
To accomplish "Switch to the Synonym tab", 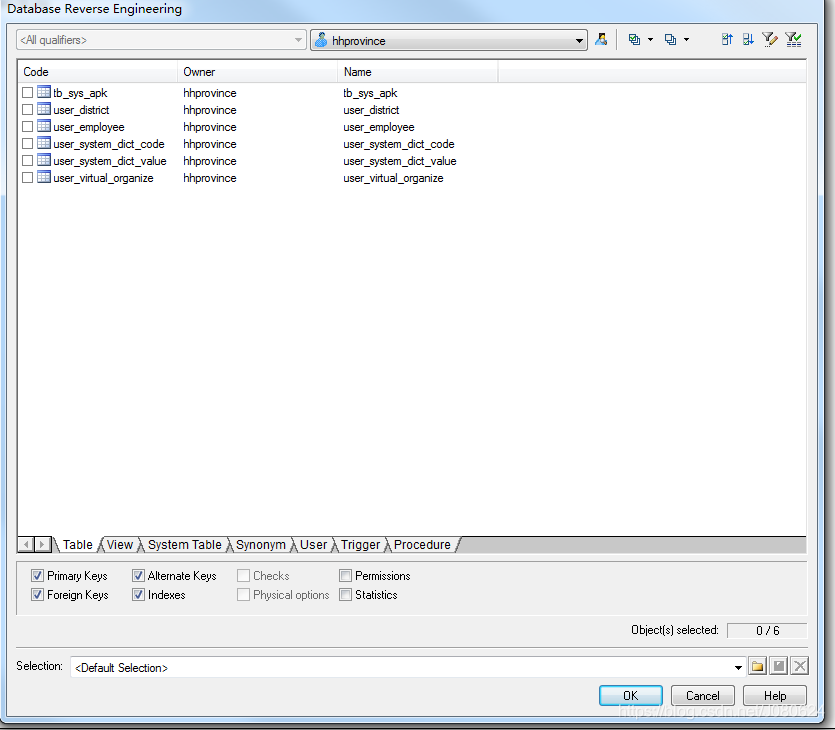I will (x=260, y=545).
